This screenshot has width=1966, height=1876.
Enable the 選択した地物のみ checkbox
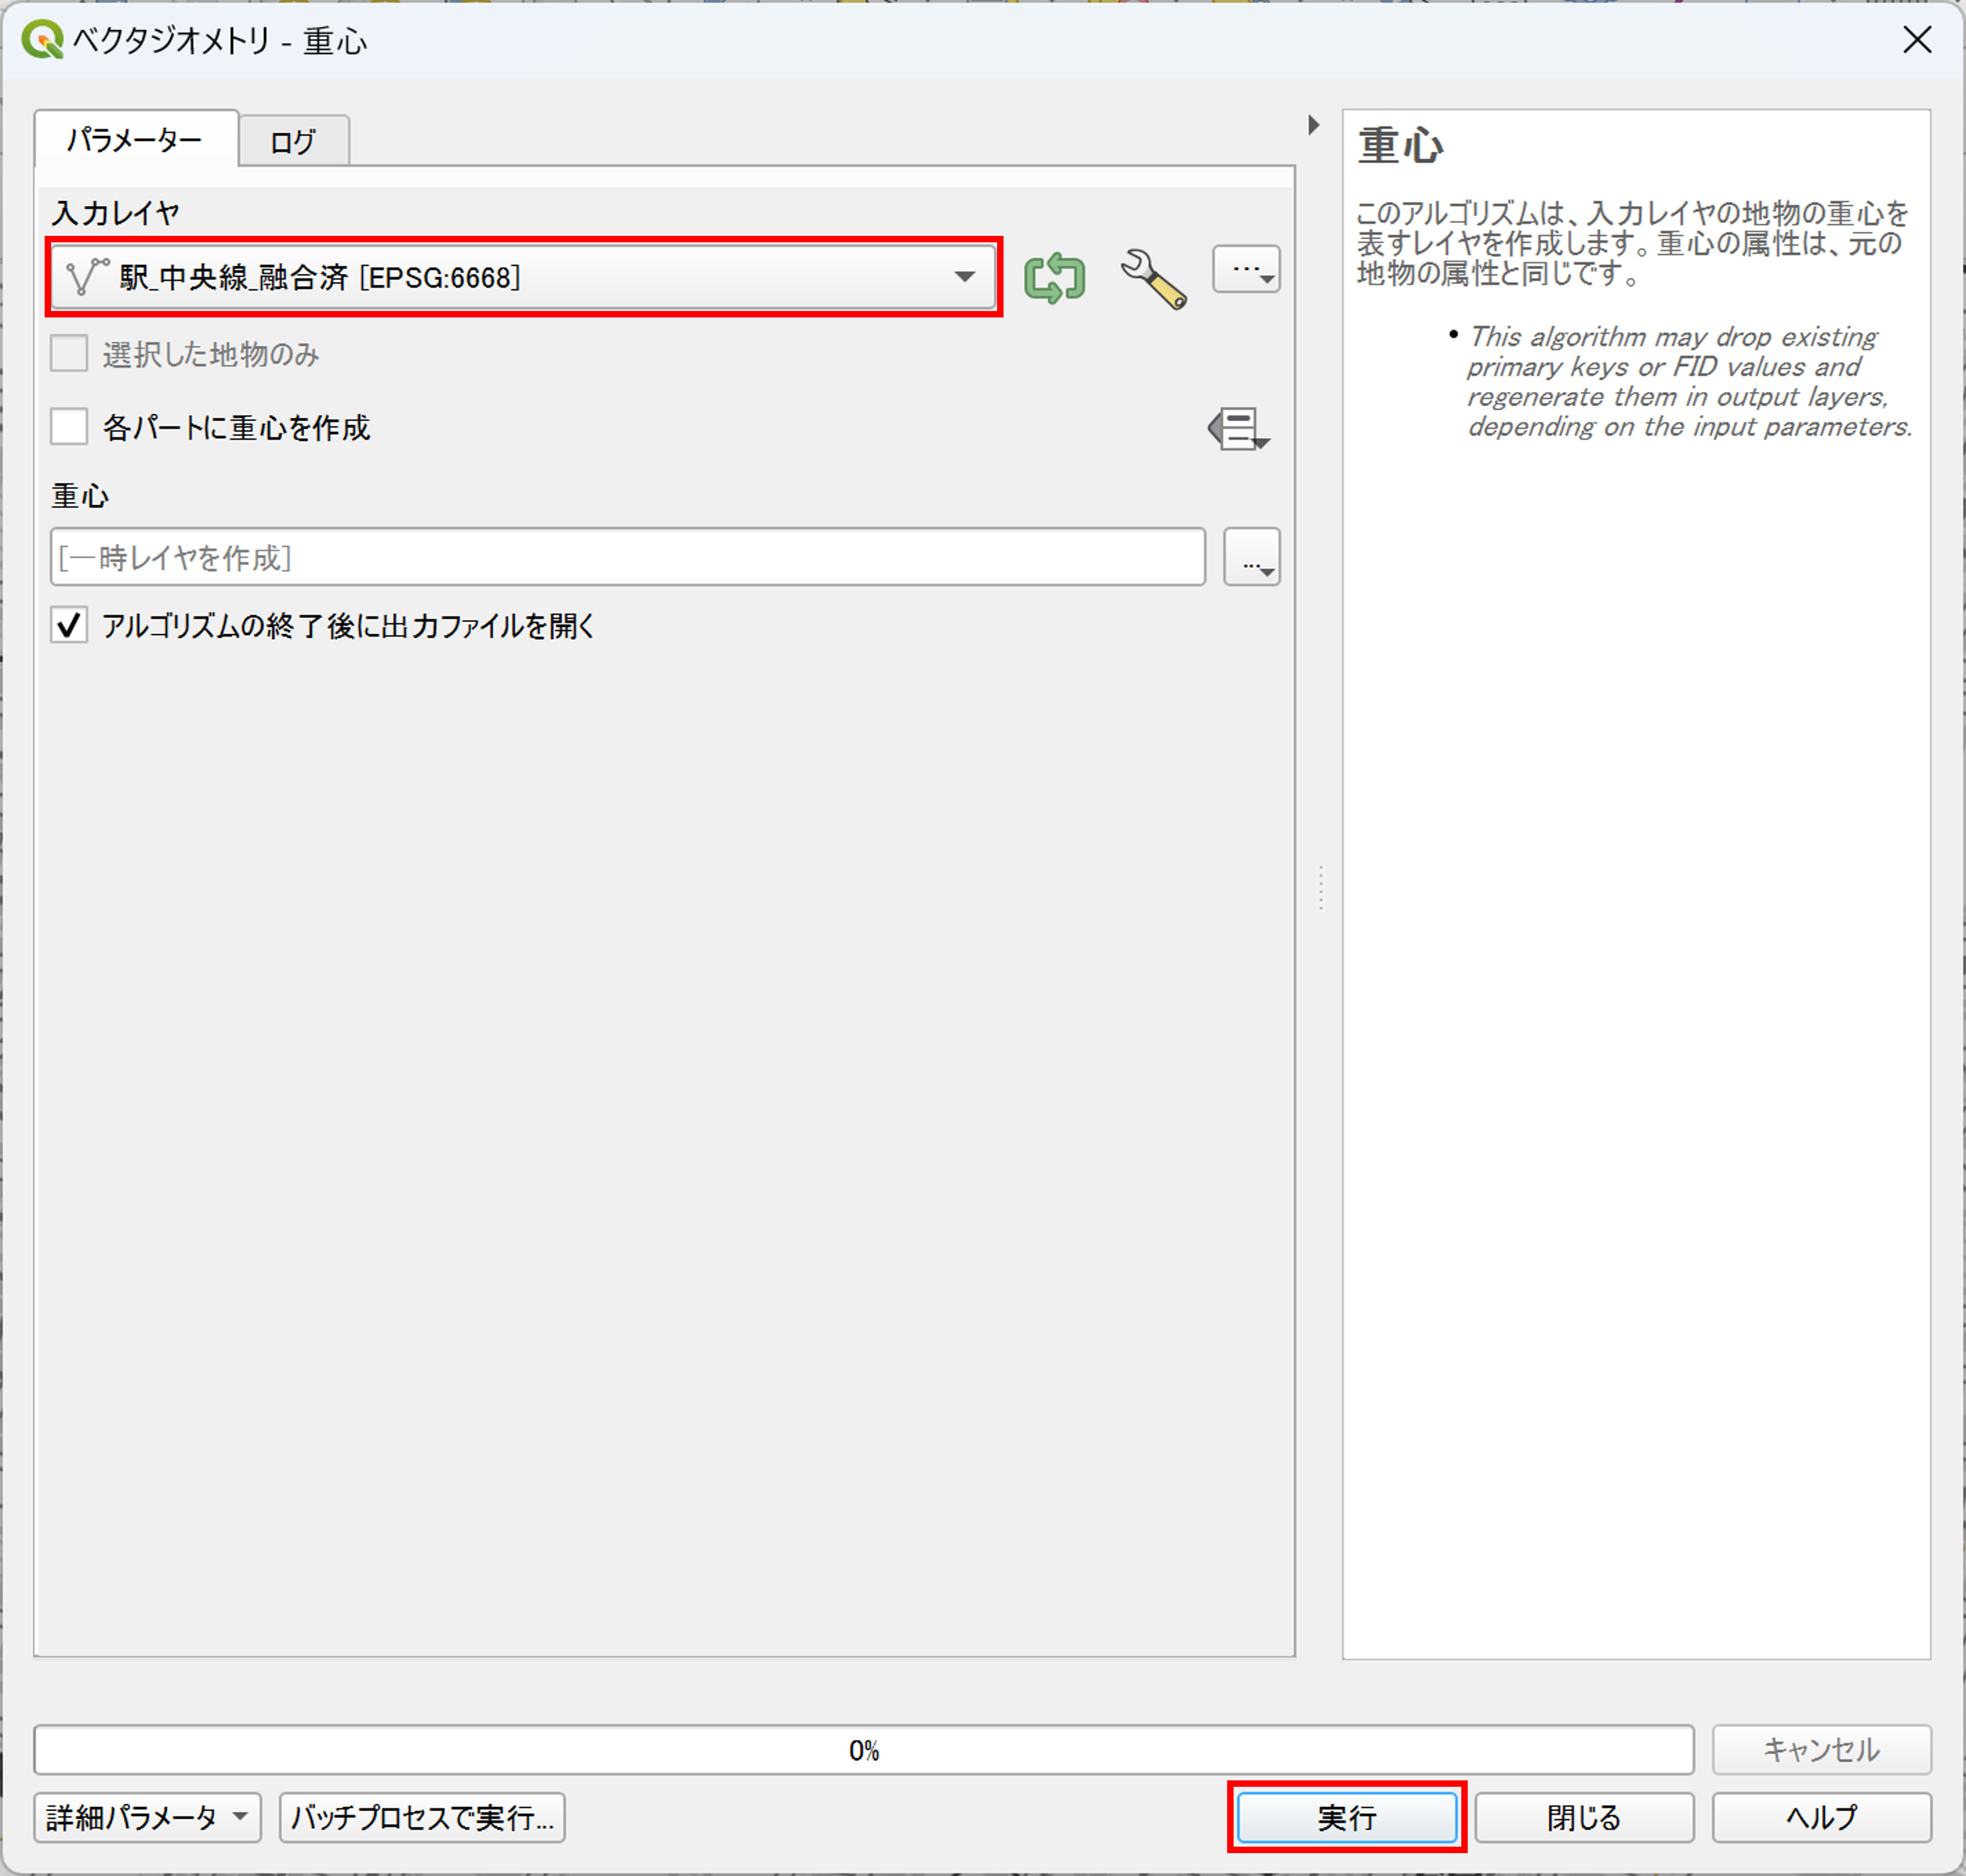point(69,354)
